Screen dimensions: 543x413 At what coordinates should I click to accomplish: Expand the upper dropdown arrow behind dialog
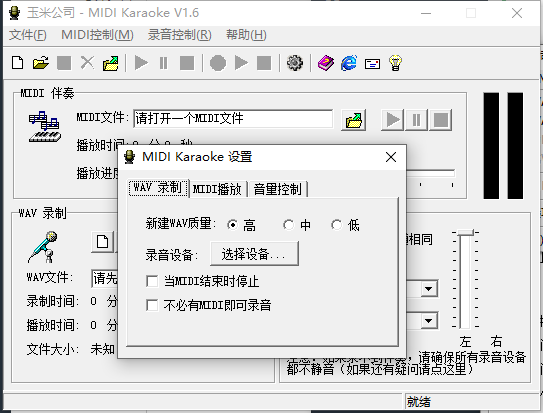click(429, 288)
